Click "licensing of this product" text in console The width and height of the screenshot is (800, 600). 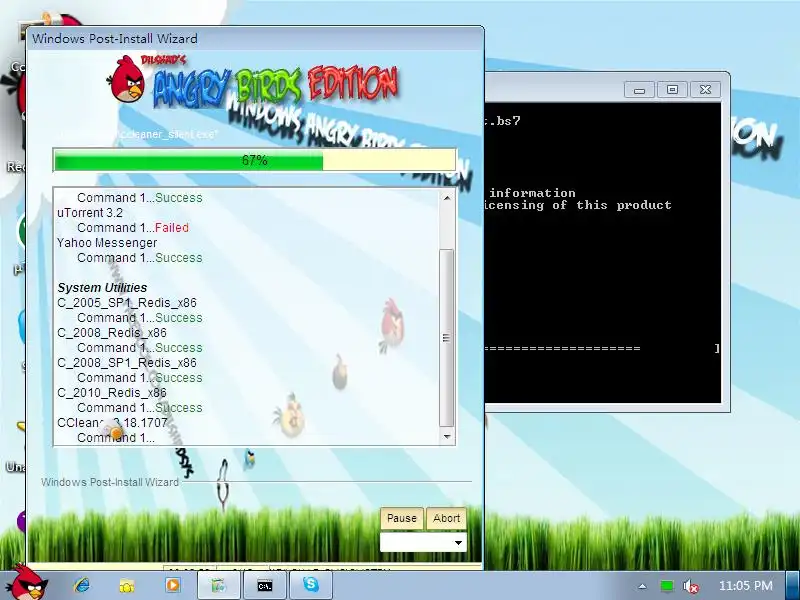click(x=578, y=205)
